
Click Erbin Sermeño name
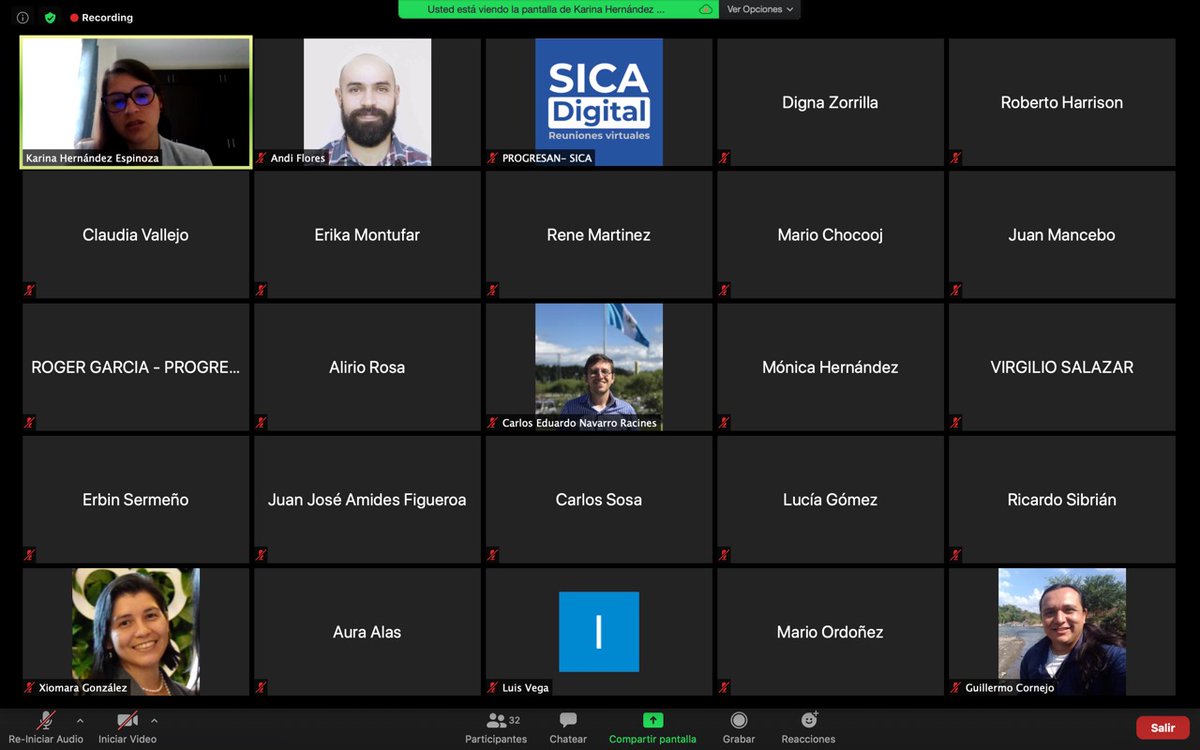[136, 500]
